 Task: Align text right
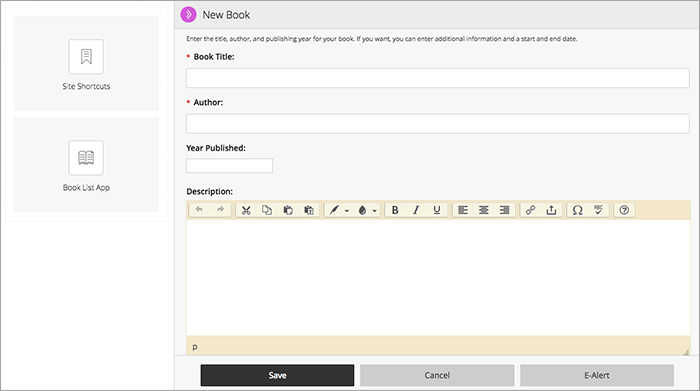coord(504,210)
